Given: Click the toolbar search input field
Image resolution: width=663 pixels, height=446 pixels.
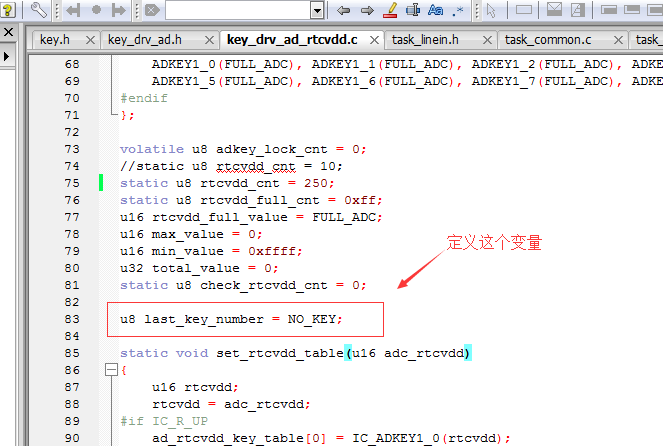Looking at the screenshot, I should 238,10.
